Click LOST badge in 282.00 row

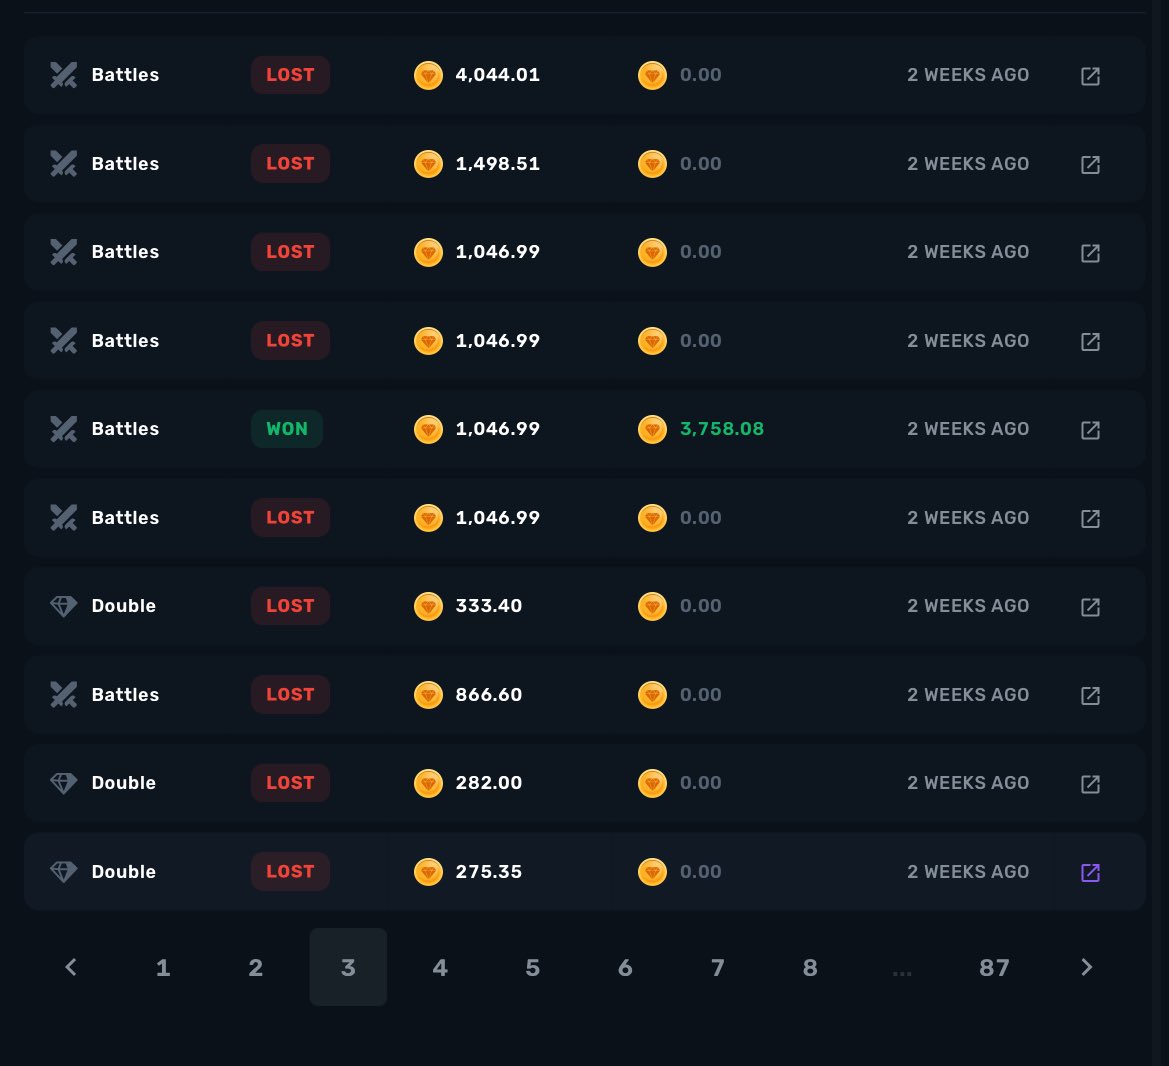pos(290,783)
